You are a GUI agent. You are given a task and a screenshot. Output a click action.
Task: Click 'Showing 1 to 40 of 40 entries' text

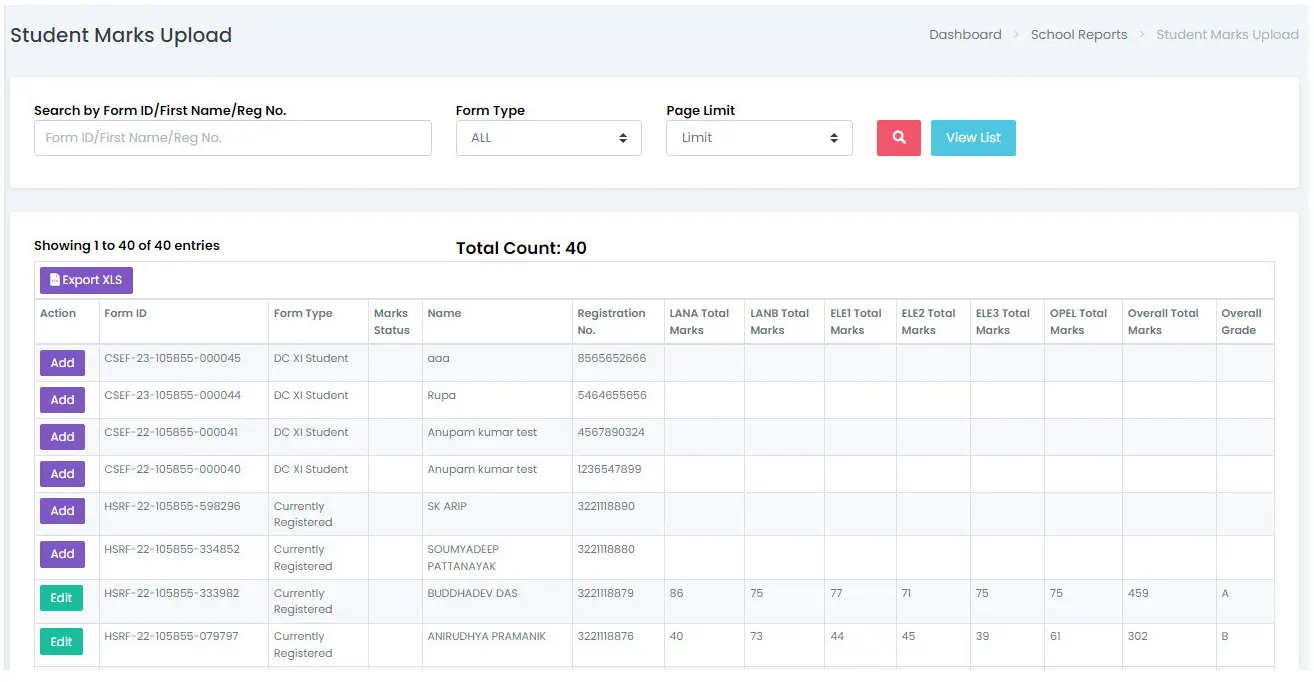click(127, 245)
